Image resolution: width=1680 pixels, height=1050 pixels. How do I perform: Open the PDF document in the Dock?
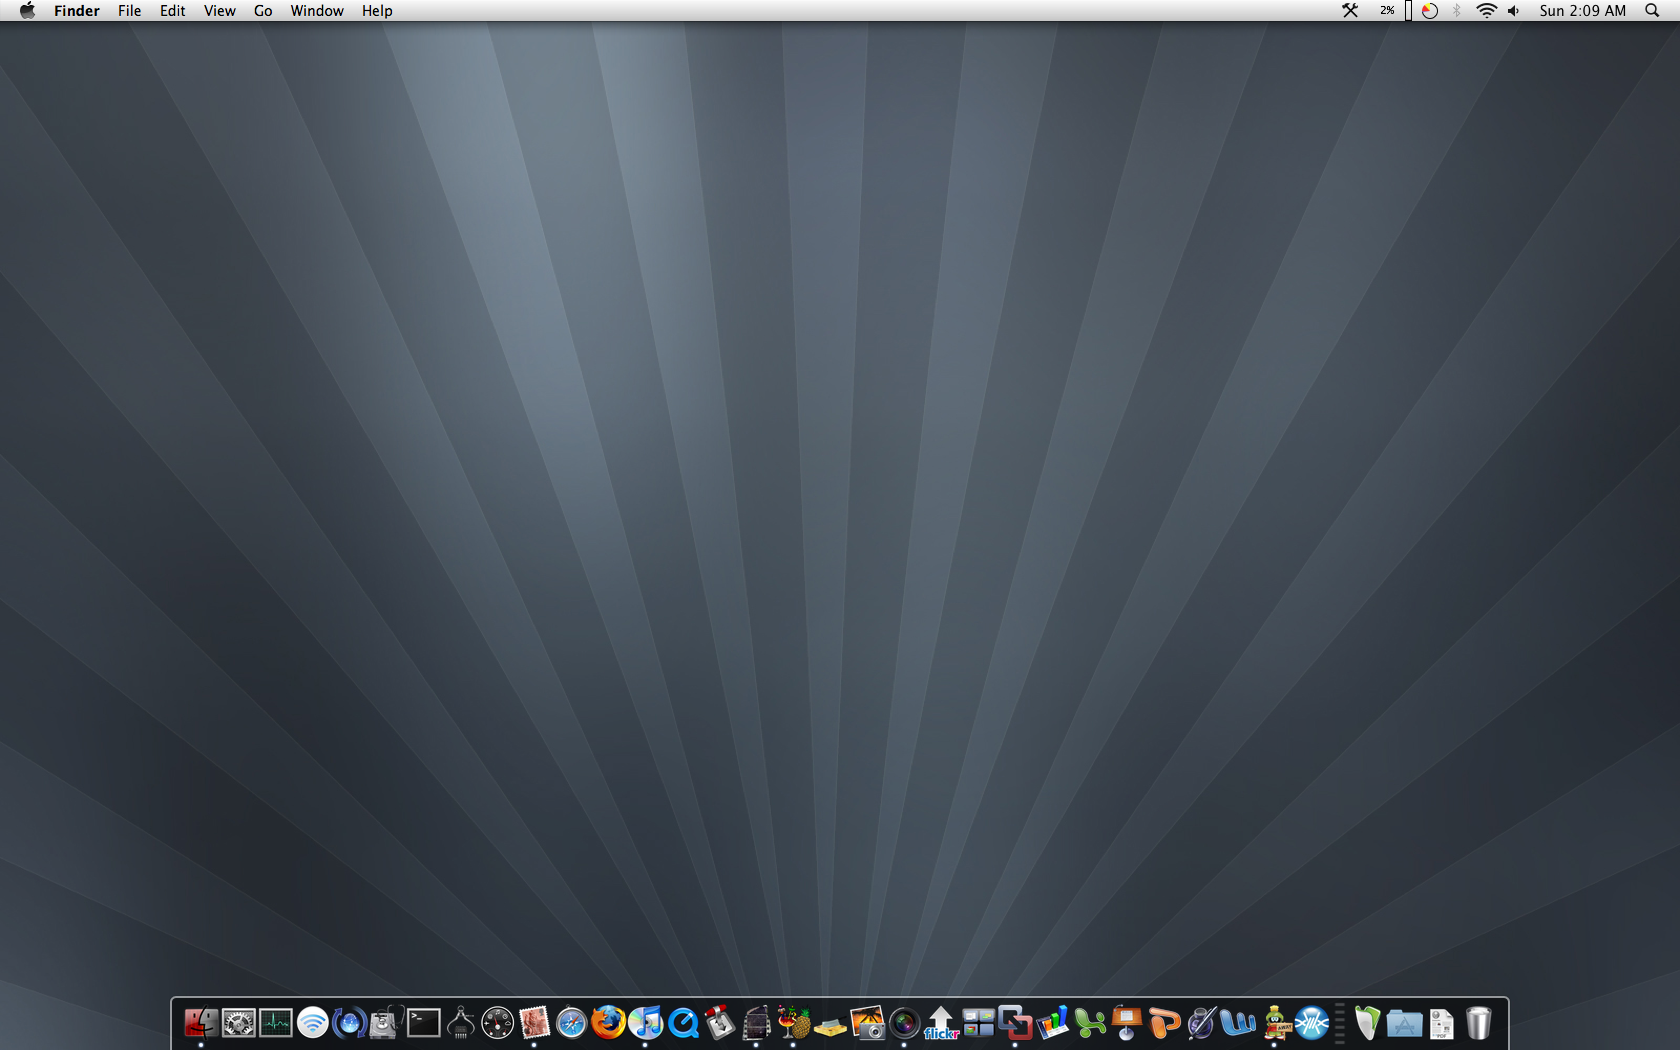point(1441,1023)
